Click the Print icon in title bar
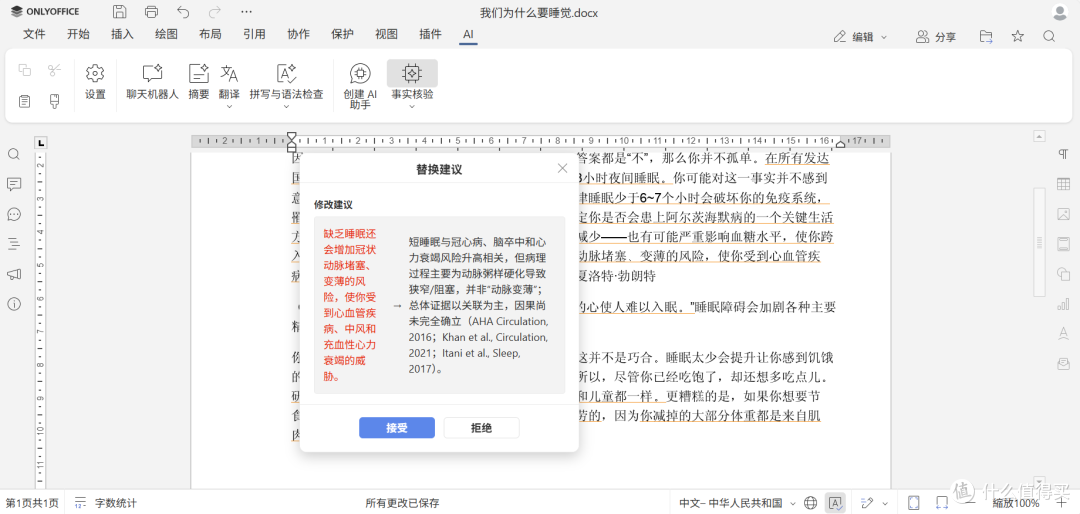This screenshot has width=1080, height=514. pyautogui.click(x=152, y=12)
